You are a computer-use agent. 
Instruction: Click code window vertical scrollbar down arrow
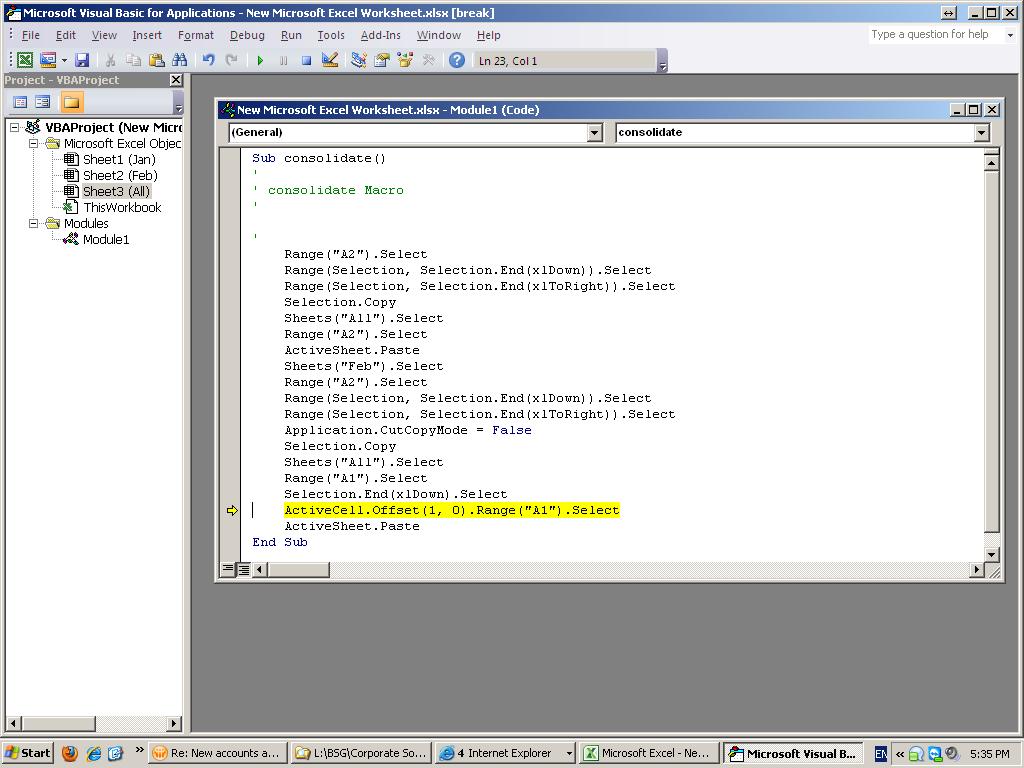[x=991, y=554]
